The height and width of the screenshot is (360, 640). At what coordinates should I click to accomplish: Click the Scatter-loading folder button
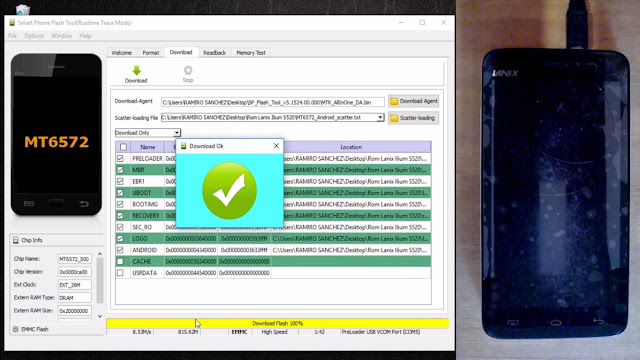413,118
